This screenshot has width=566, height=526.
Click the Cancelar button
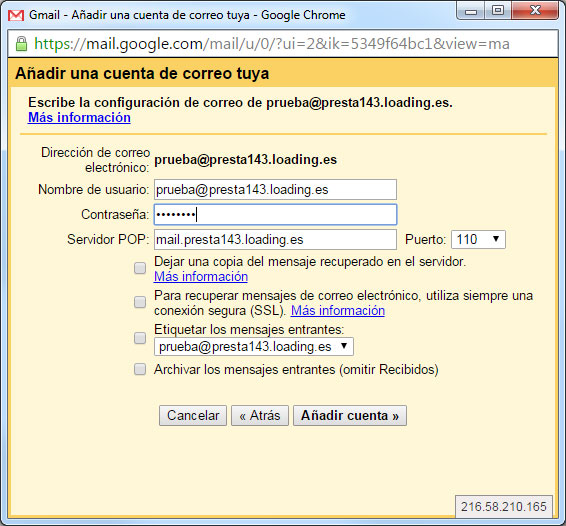click(x=193, y=416)
